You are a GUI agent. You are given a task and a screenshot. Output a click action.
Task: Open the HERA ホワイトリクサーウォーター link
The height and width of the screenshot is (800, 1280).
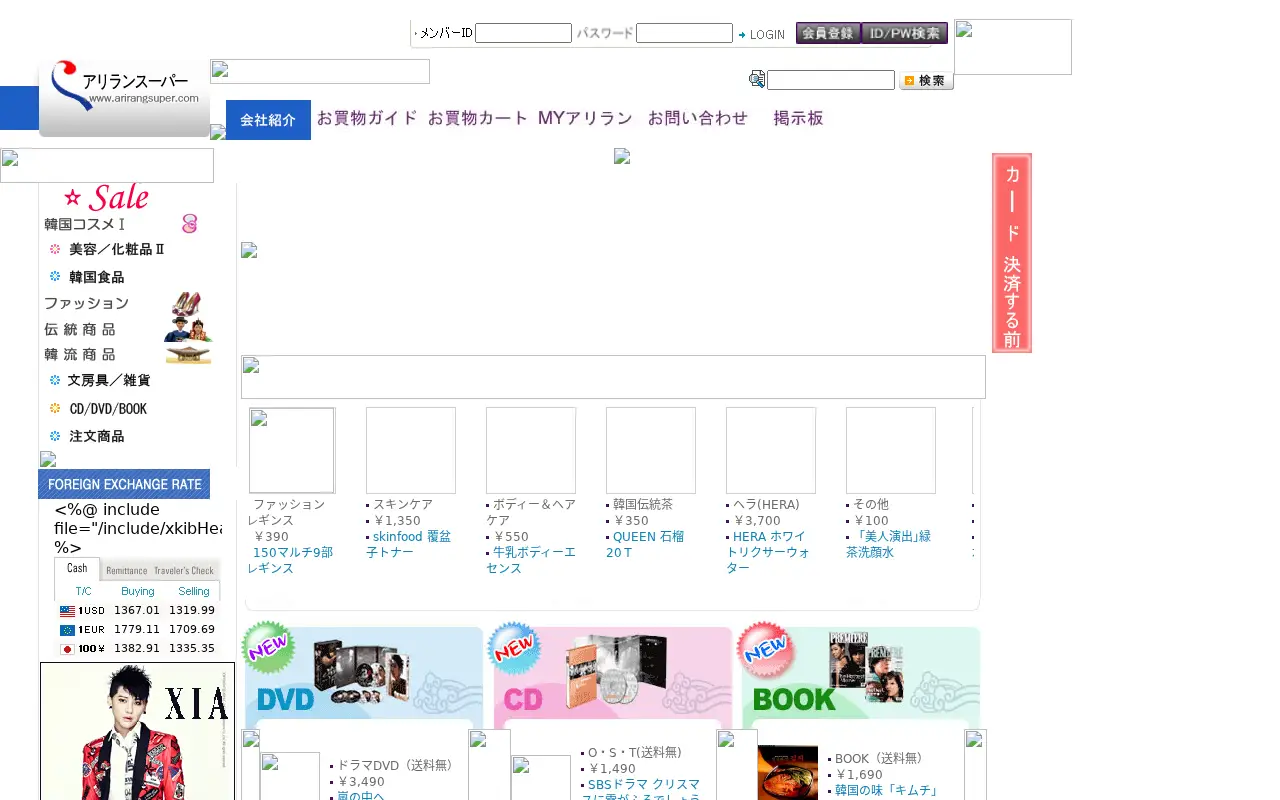[767, 552]
